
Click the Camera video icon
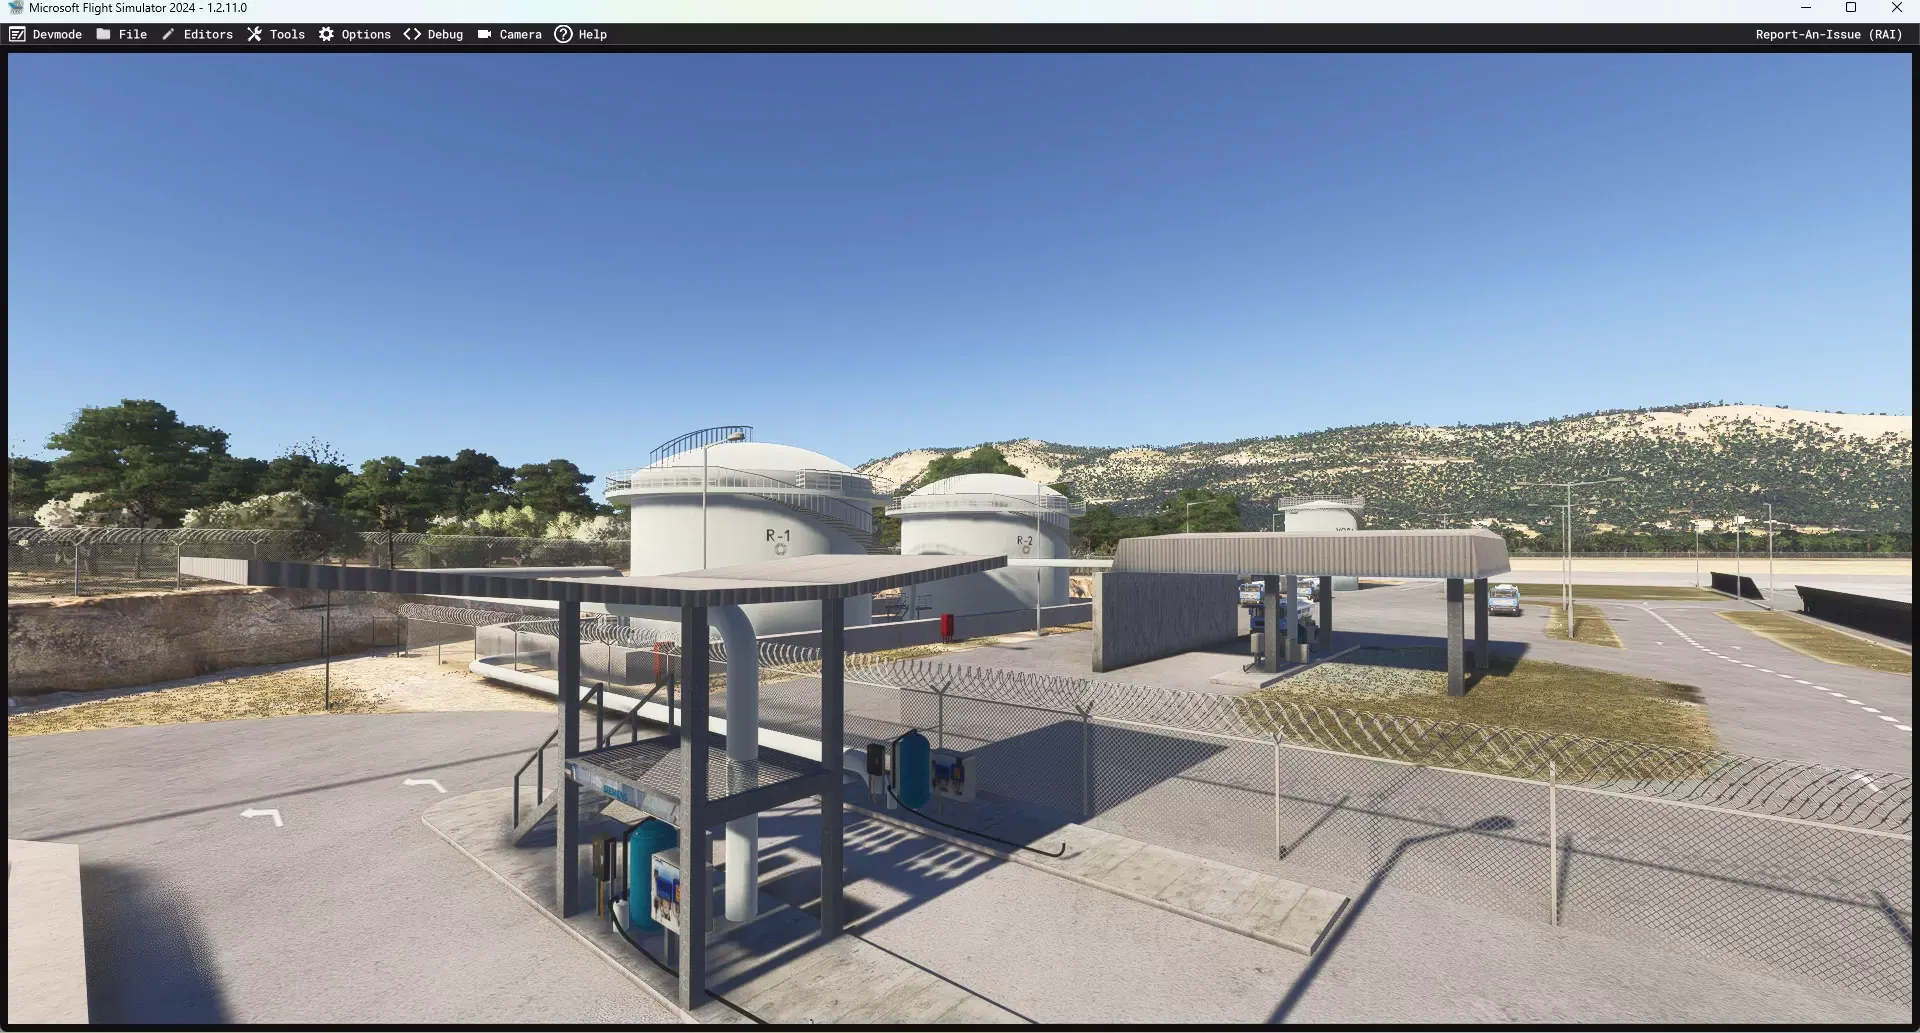tap(484, 34)
